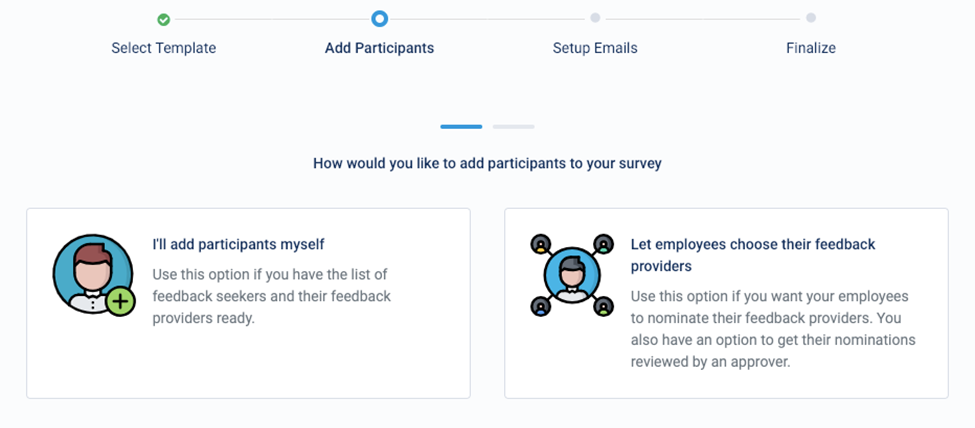The height and width of the screenshot is (428, 975).
Task: Click the green plus badge on the avatar
Action: [121, 302]
